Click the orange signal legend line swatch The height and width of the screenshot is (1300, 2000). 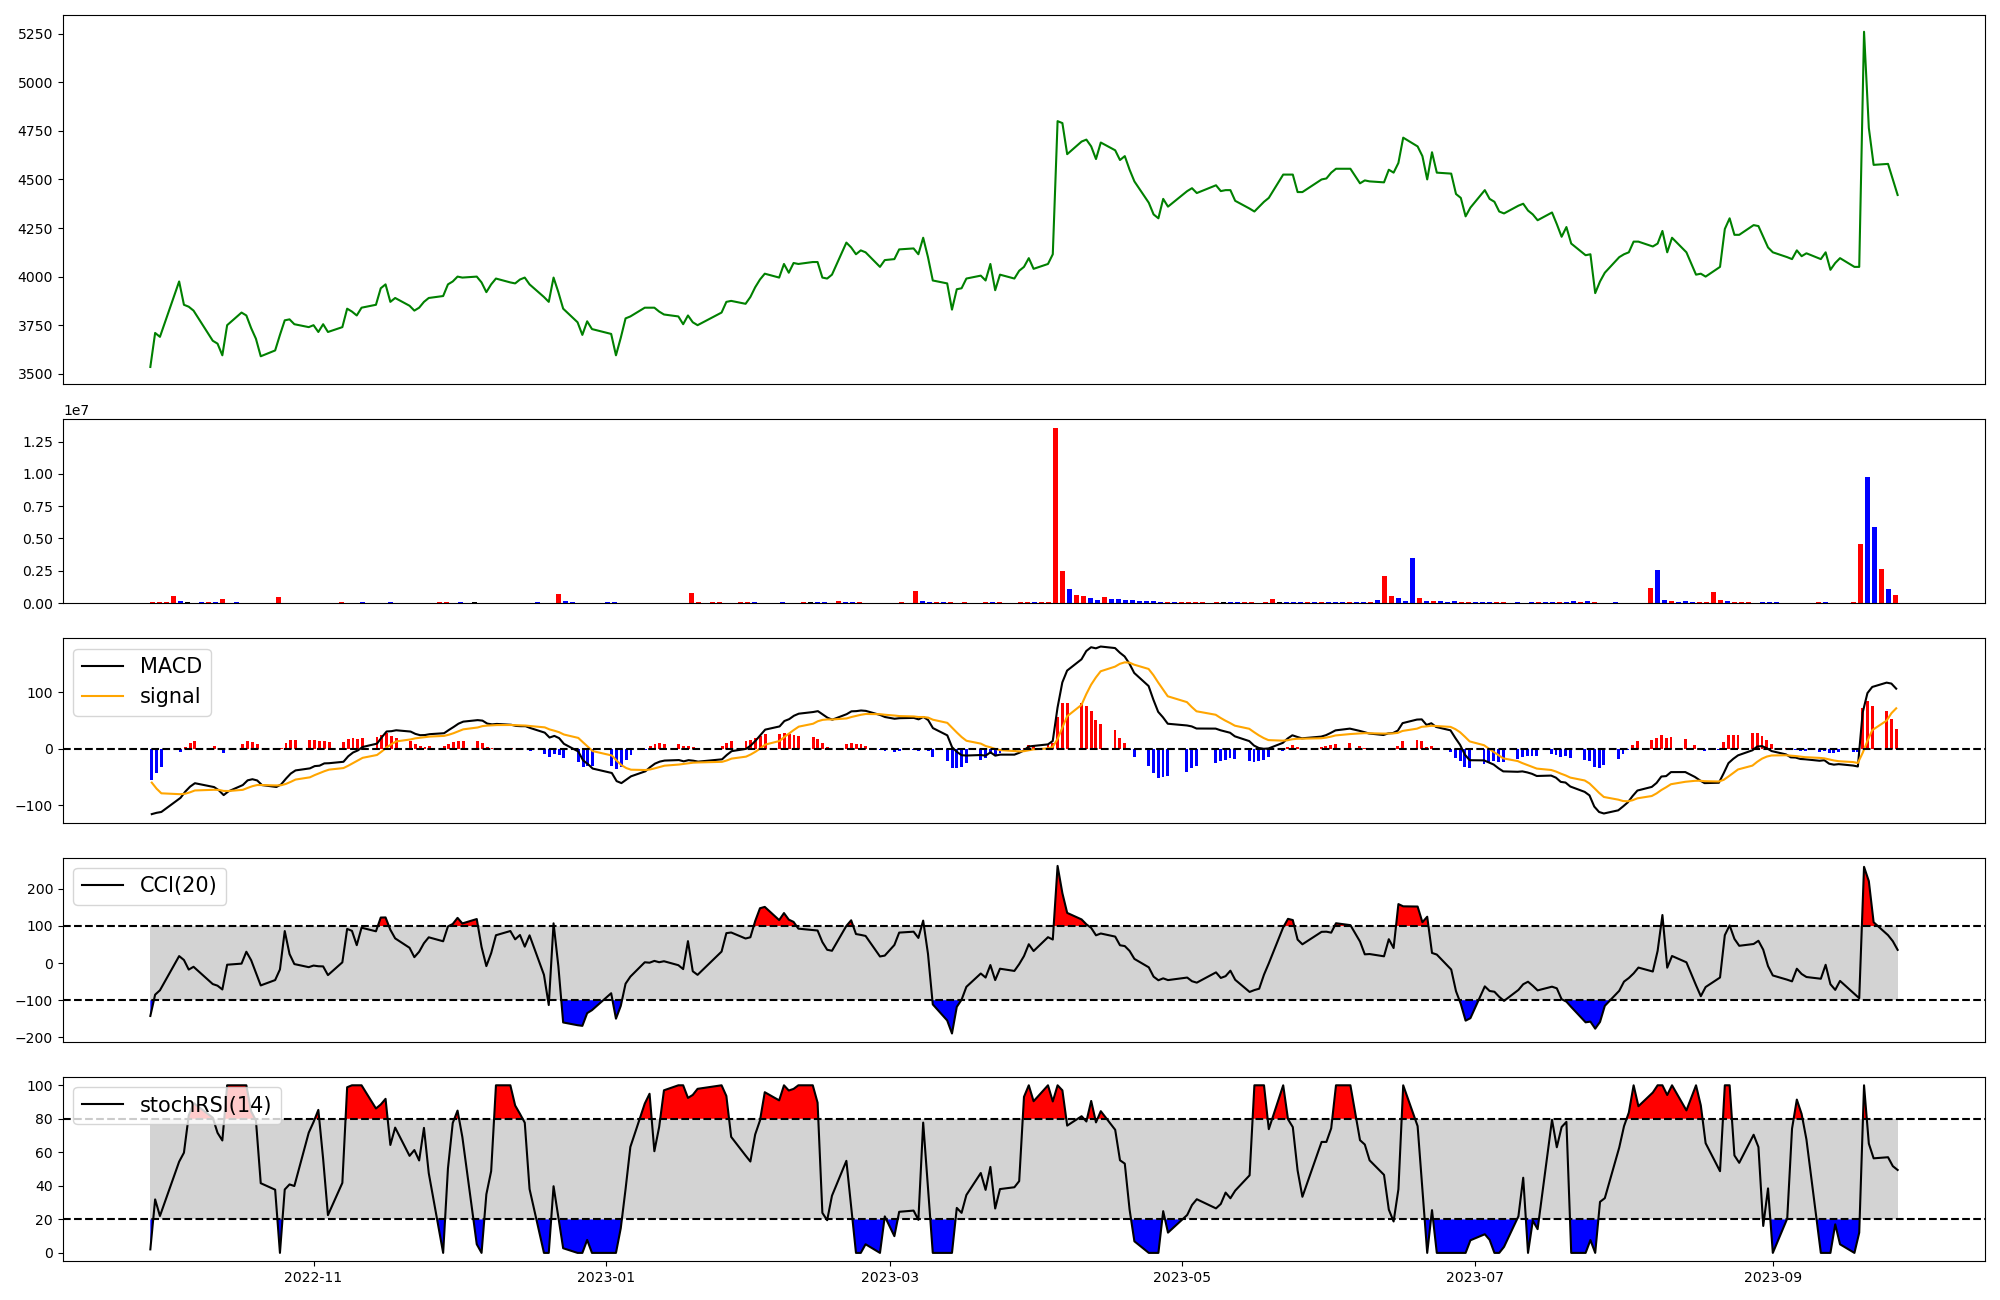(102, 696)
